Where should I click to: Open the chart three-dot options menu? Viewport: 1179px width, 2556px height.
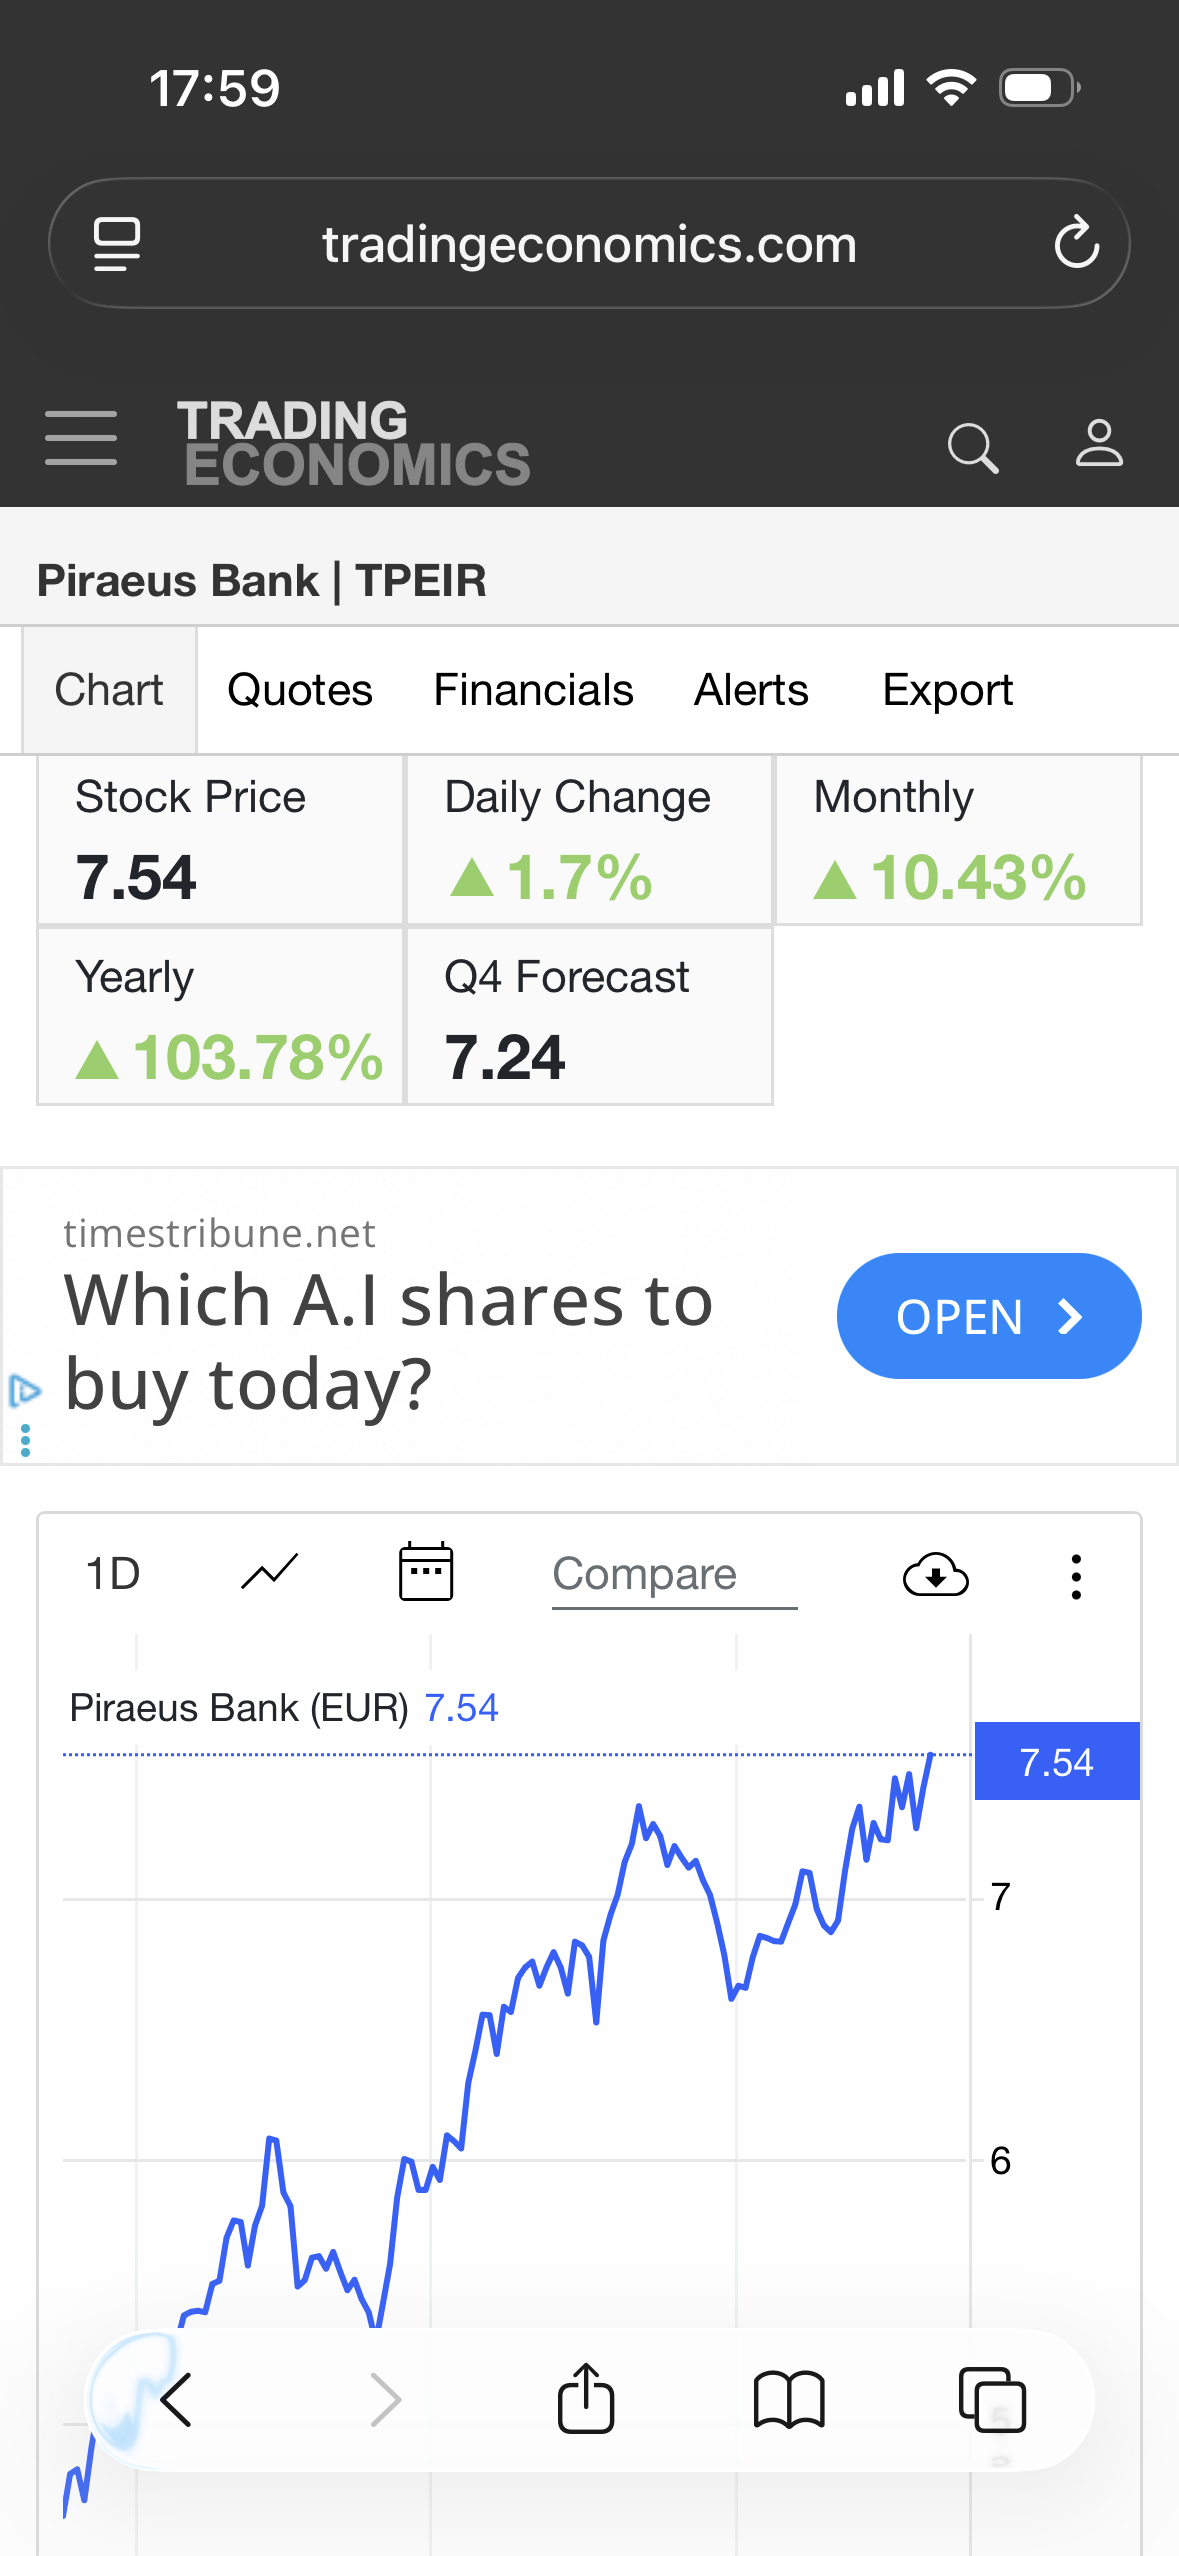coord(1076,1577)
